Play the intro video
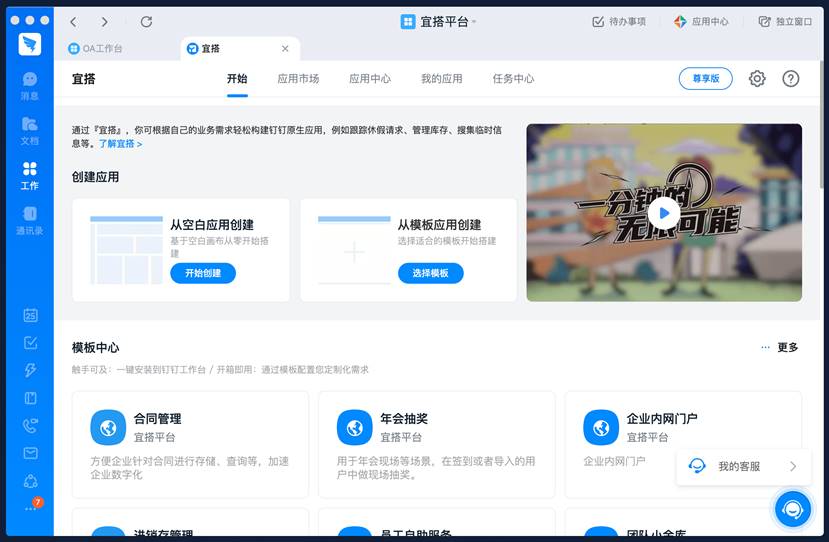829x542 pixels. pyautogui.click(x=663, y=212)
